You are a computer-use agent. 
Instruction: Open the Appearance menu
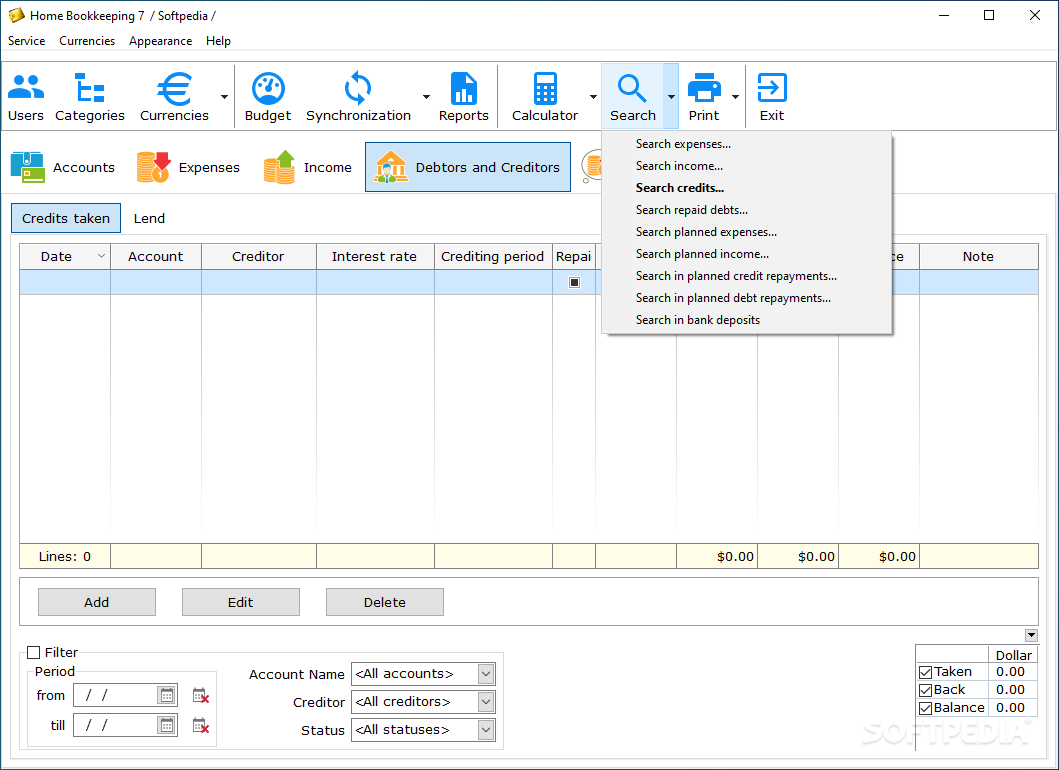coord(161,41)
